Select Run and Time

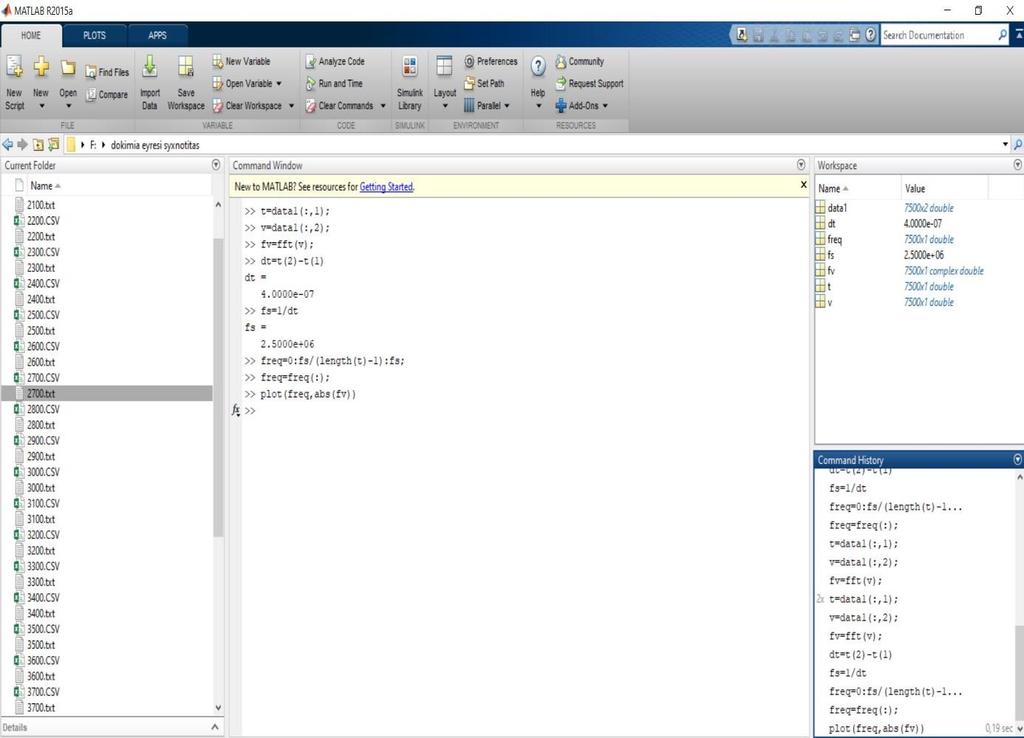334,84
